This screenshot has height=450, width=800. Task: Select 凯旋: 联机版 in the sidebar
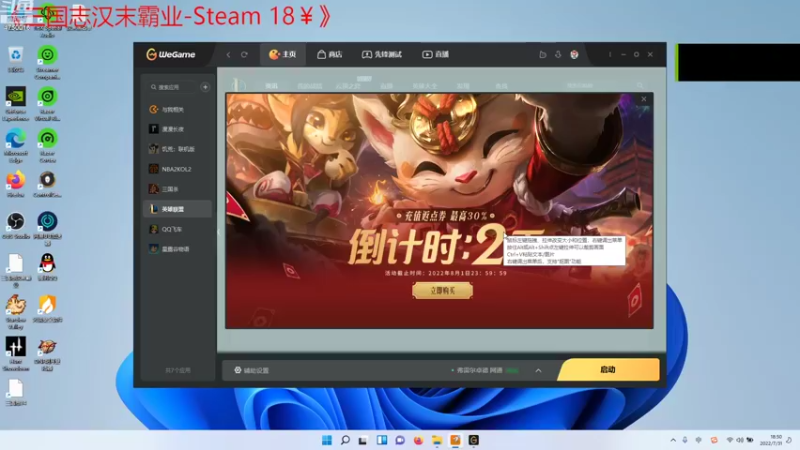pos(178,149)
